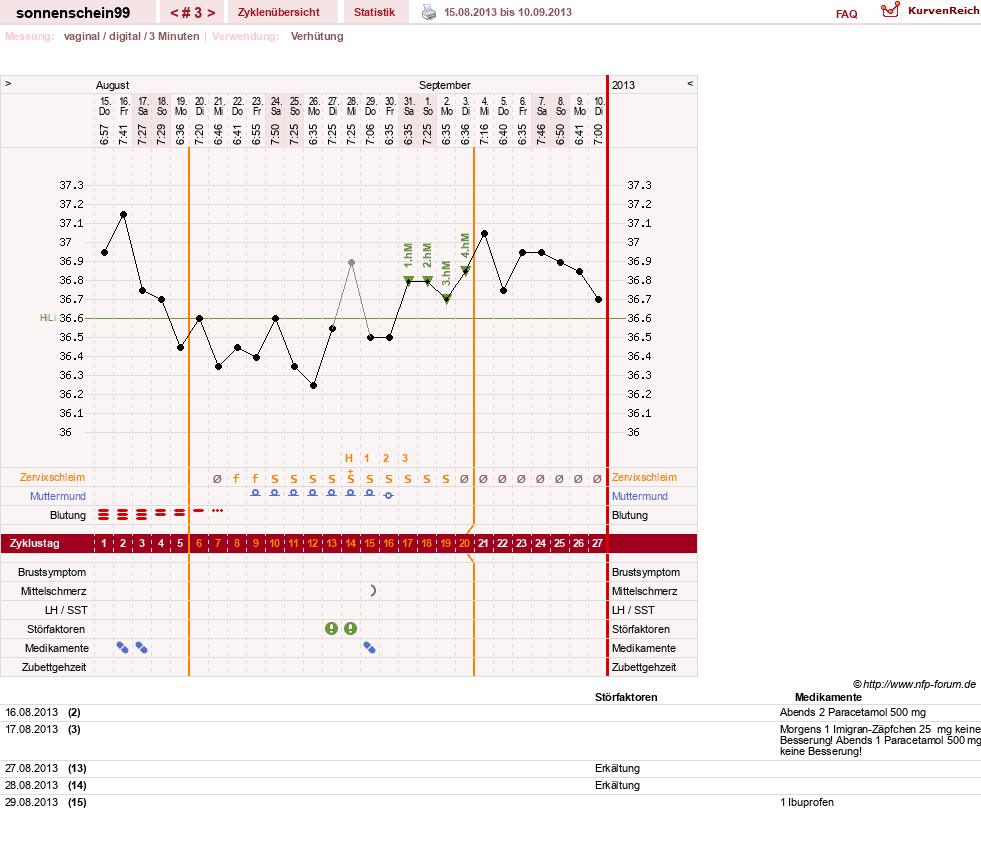Click the Störfaktoren column header in notes

(626, 697)
